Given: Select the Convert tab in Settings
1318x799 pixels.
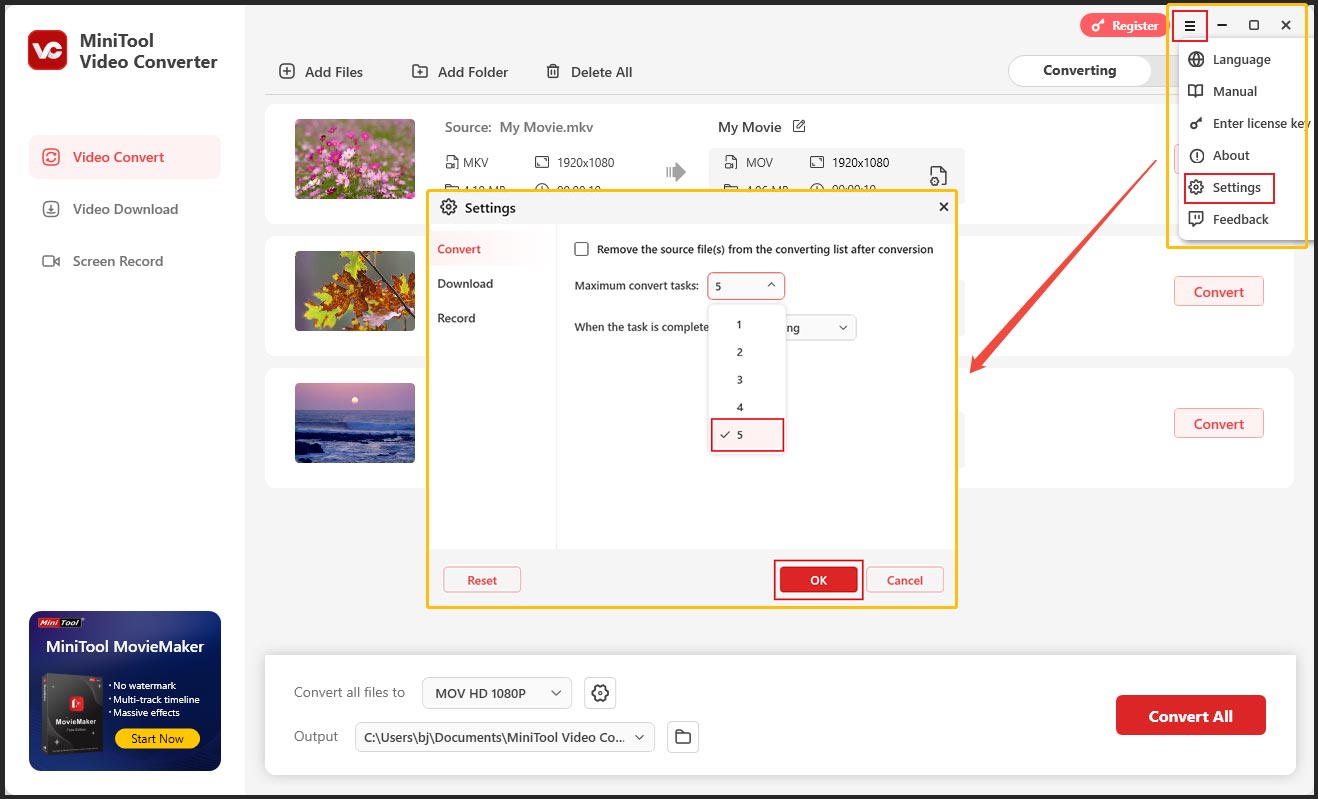Looking at the screenshot, I should point(459,249).
